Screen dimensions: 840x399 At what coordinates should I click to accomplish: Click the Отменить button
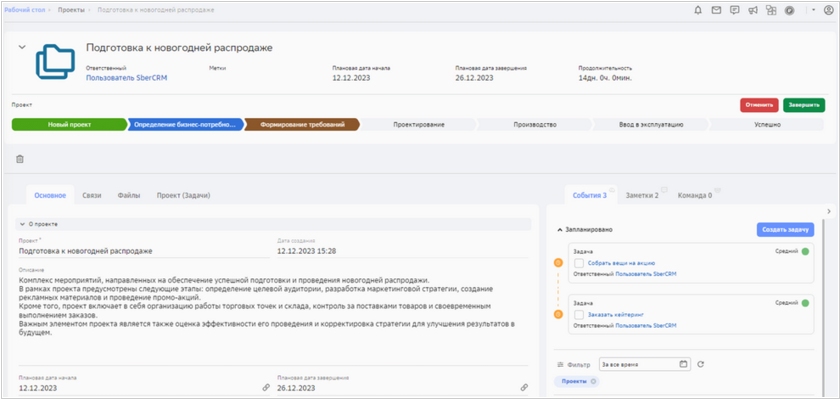759,105
